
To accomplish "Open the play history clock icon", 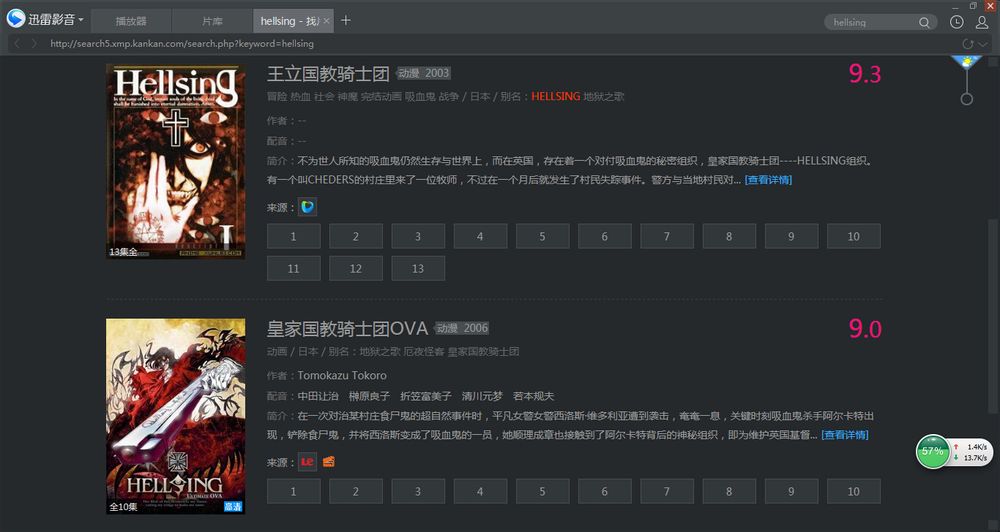I will [x=957, y=22].
